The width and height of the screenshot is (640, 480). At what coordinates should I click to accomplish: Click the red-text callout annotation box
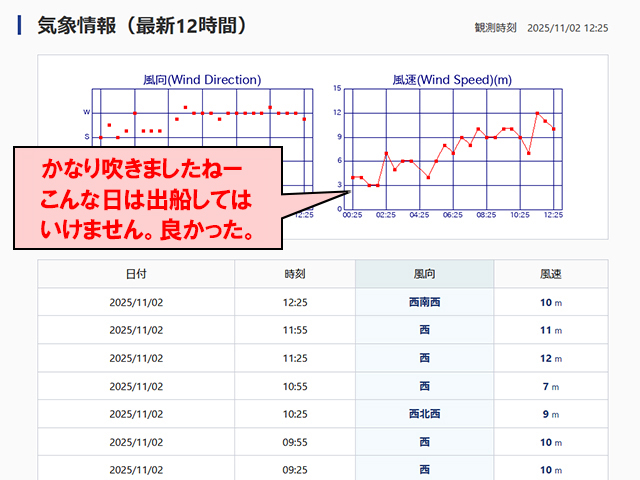tap(148, 198)
